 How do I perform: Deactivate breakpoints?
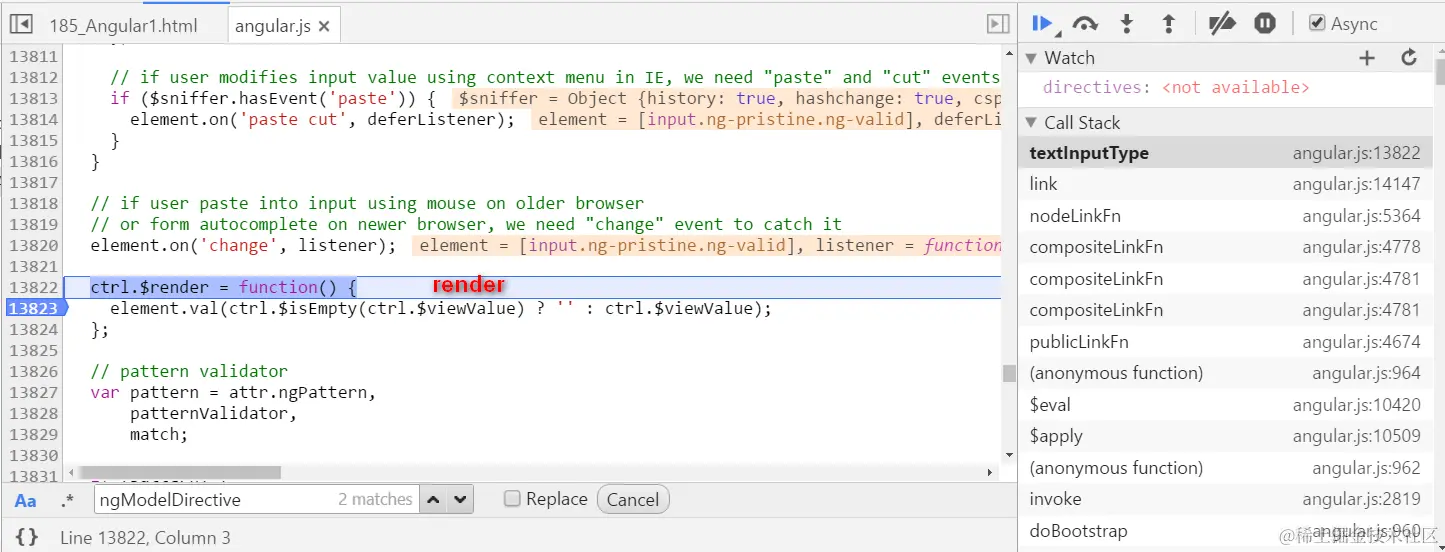click(x=1222, y=24)
